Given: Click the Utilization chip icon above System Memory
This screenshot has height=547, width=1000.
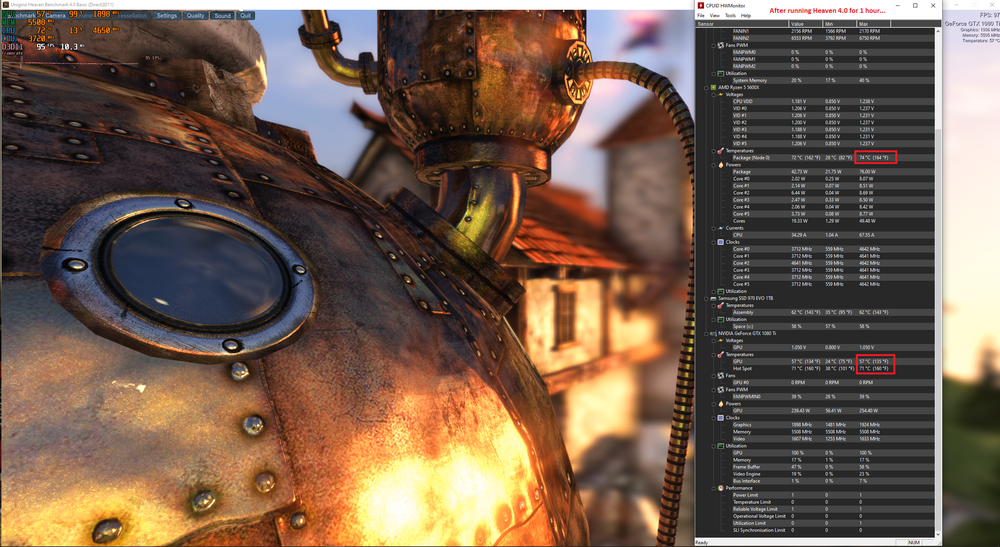Looking at the screenshot, I should (721, 73).
